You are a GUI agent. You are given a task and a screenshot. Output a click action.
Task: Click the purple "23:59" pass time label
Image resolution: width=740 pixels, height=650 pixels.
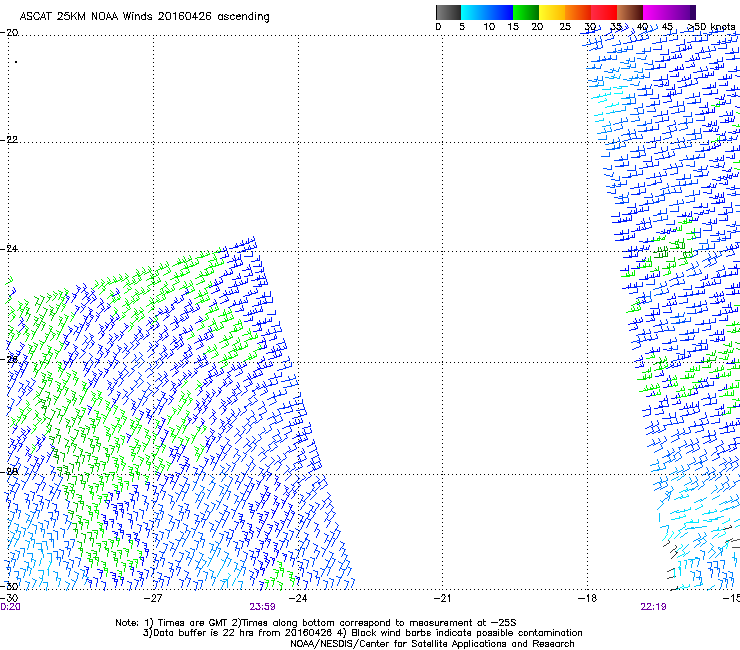click(262, 607)
